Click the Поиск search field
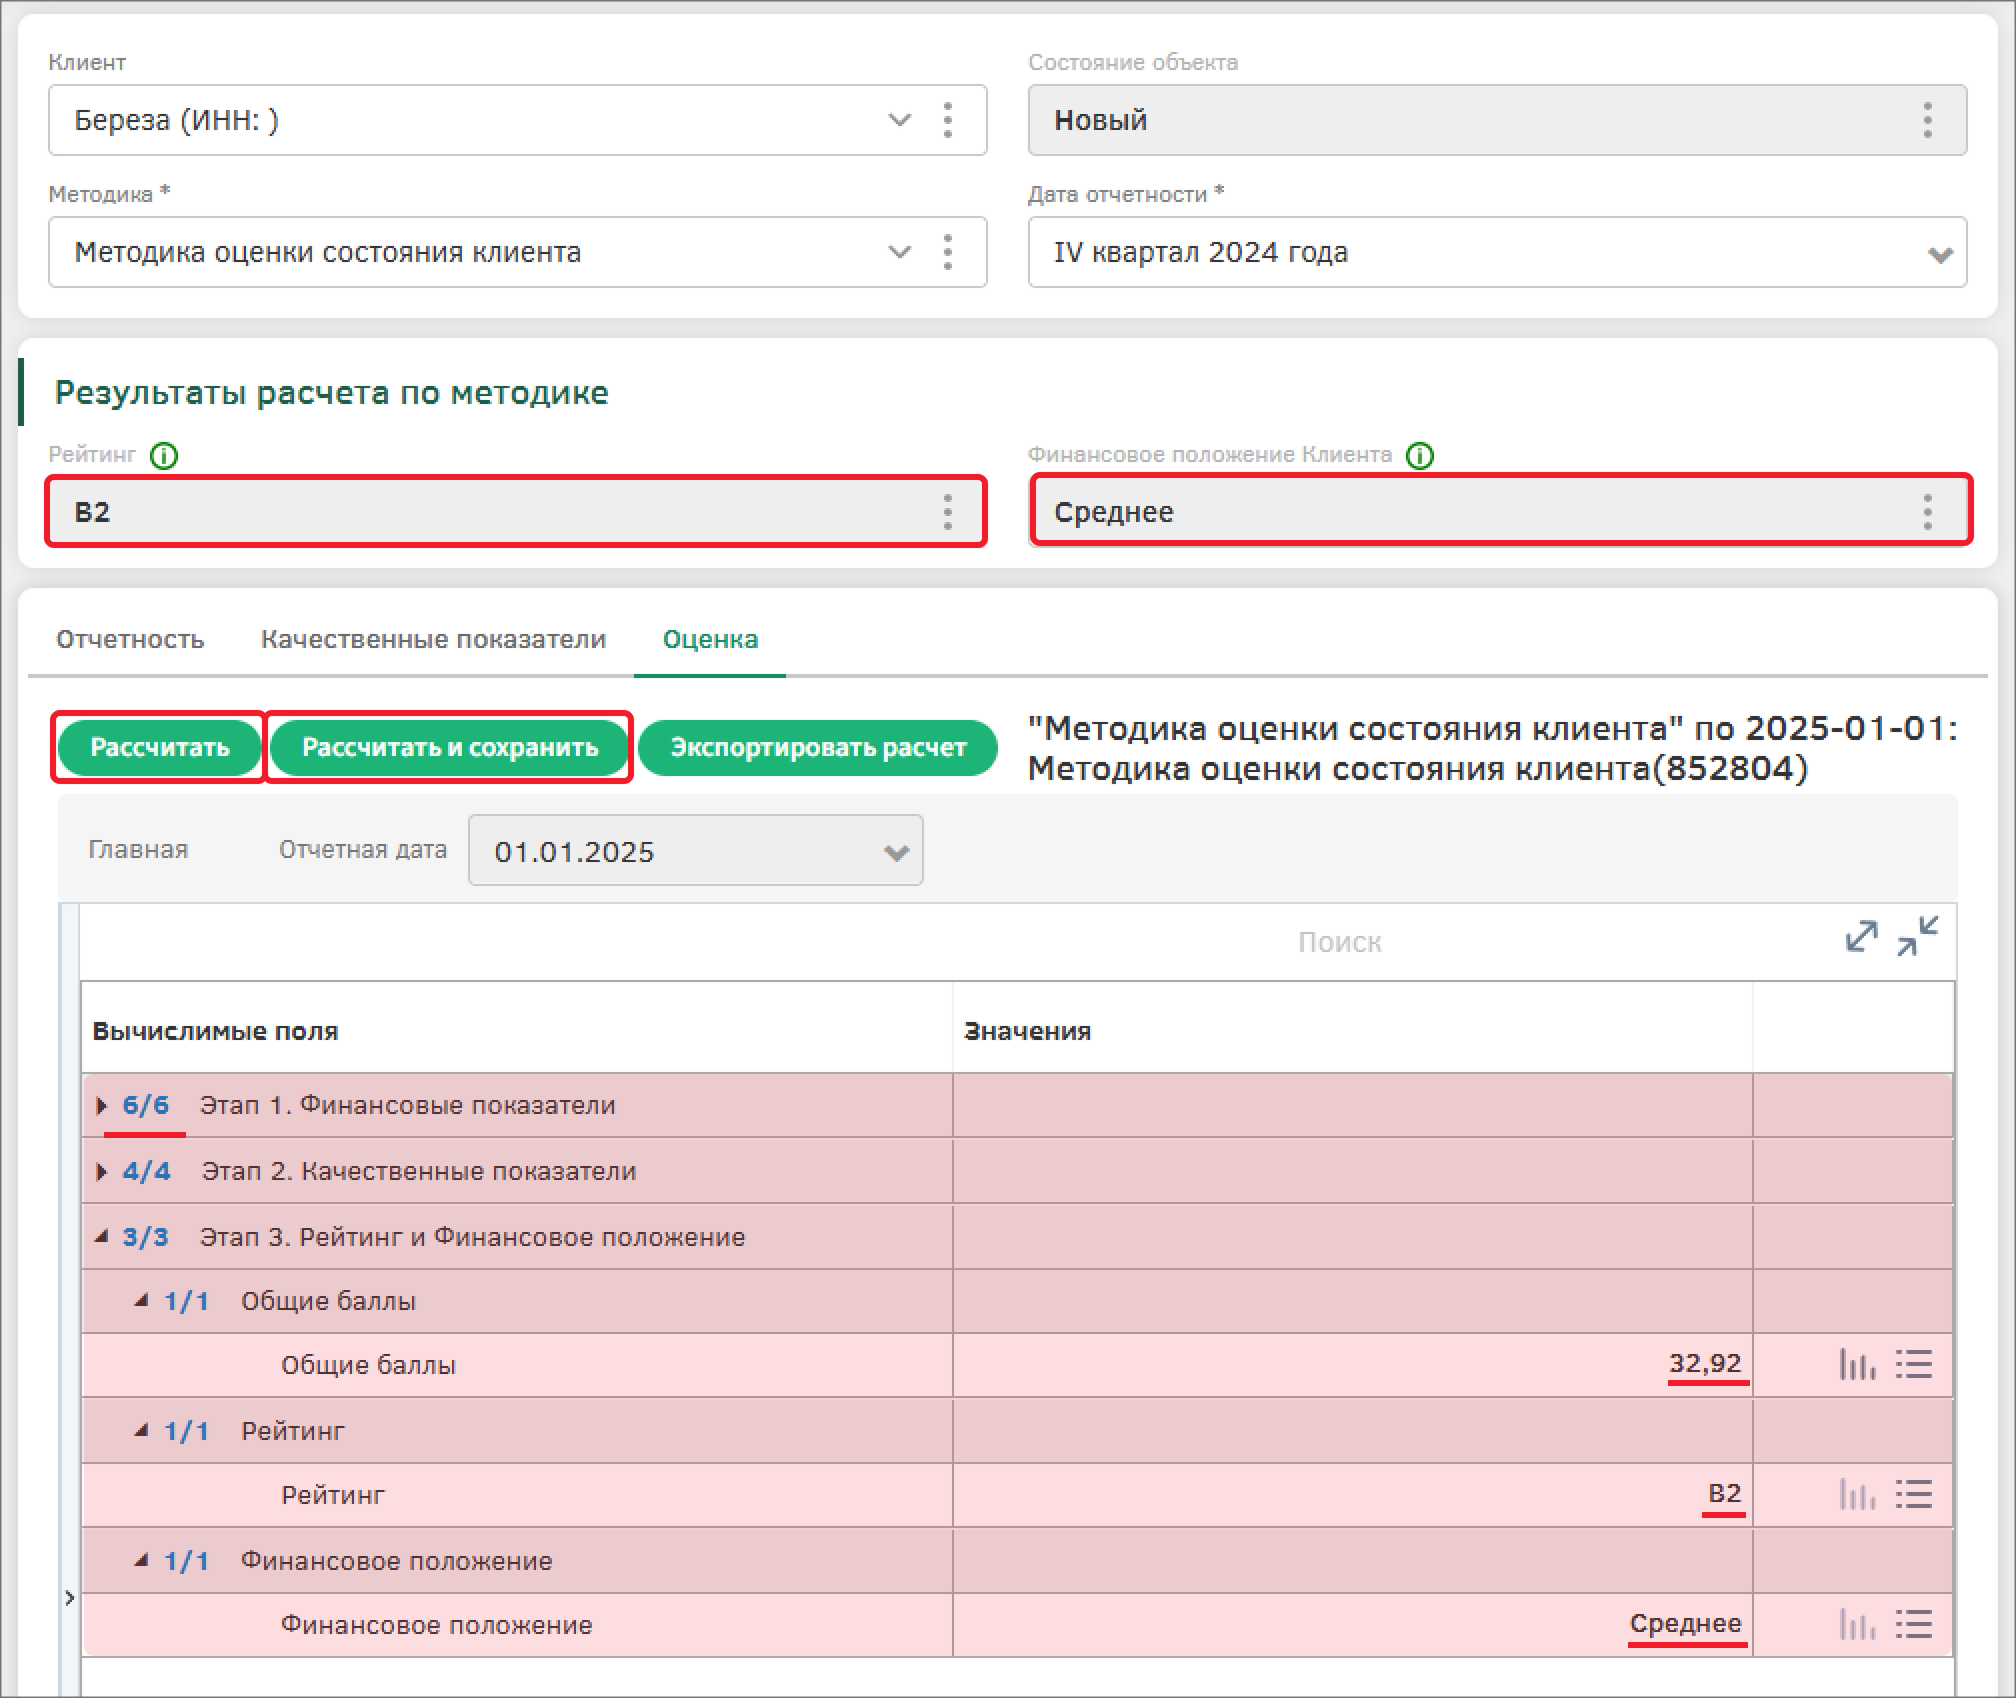This screenshot has height=1698, width=2016. [x=1339, y=942]
